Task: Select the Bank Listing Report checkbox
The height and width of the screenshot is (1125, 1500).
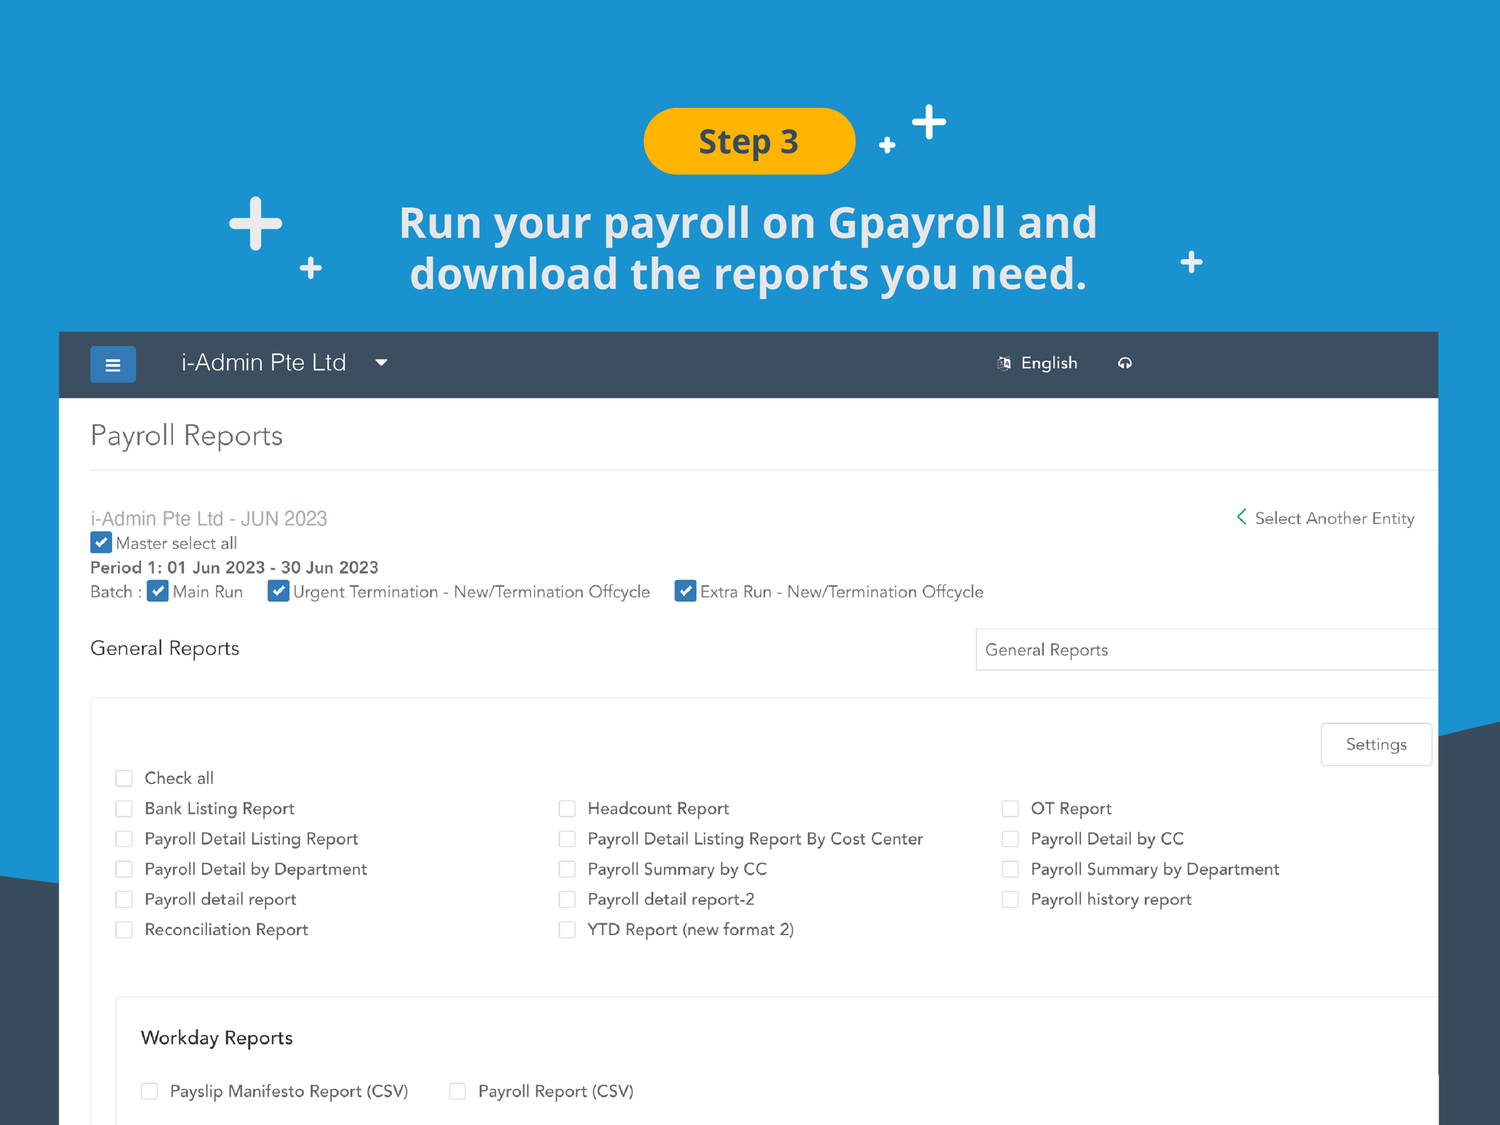Action: pos(124,808)
